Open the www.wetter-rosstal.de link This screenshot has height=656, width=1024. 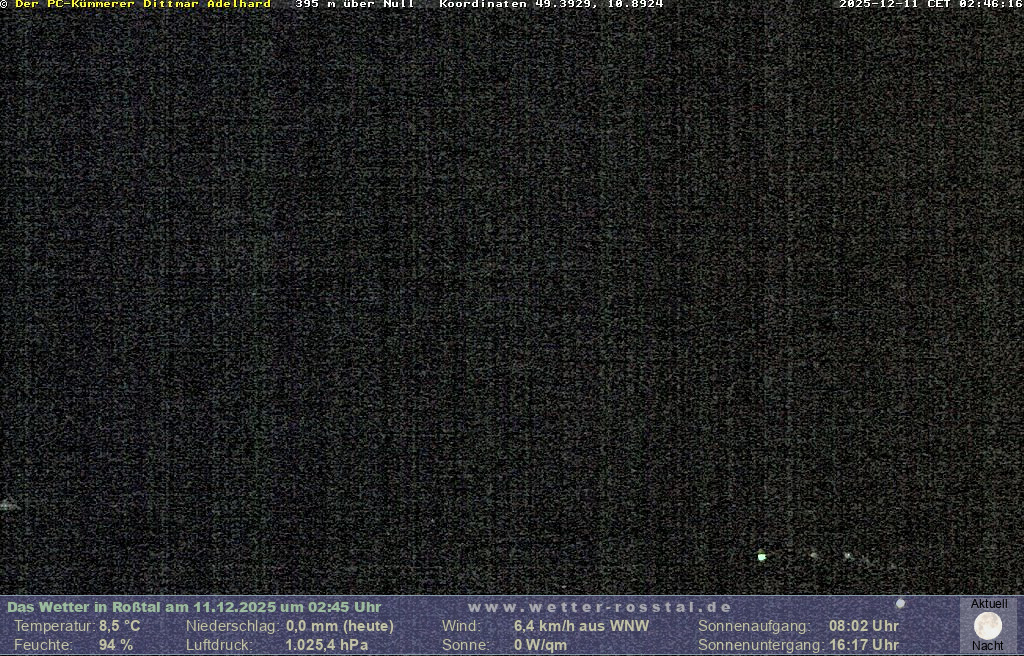point(600,607)
